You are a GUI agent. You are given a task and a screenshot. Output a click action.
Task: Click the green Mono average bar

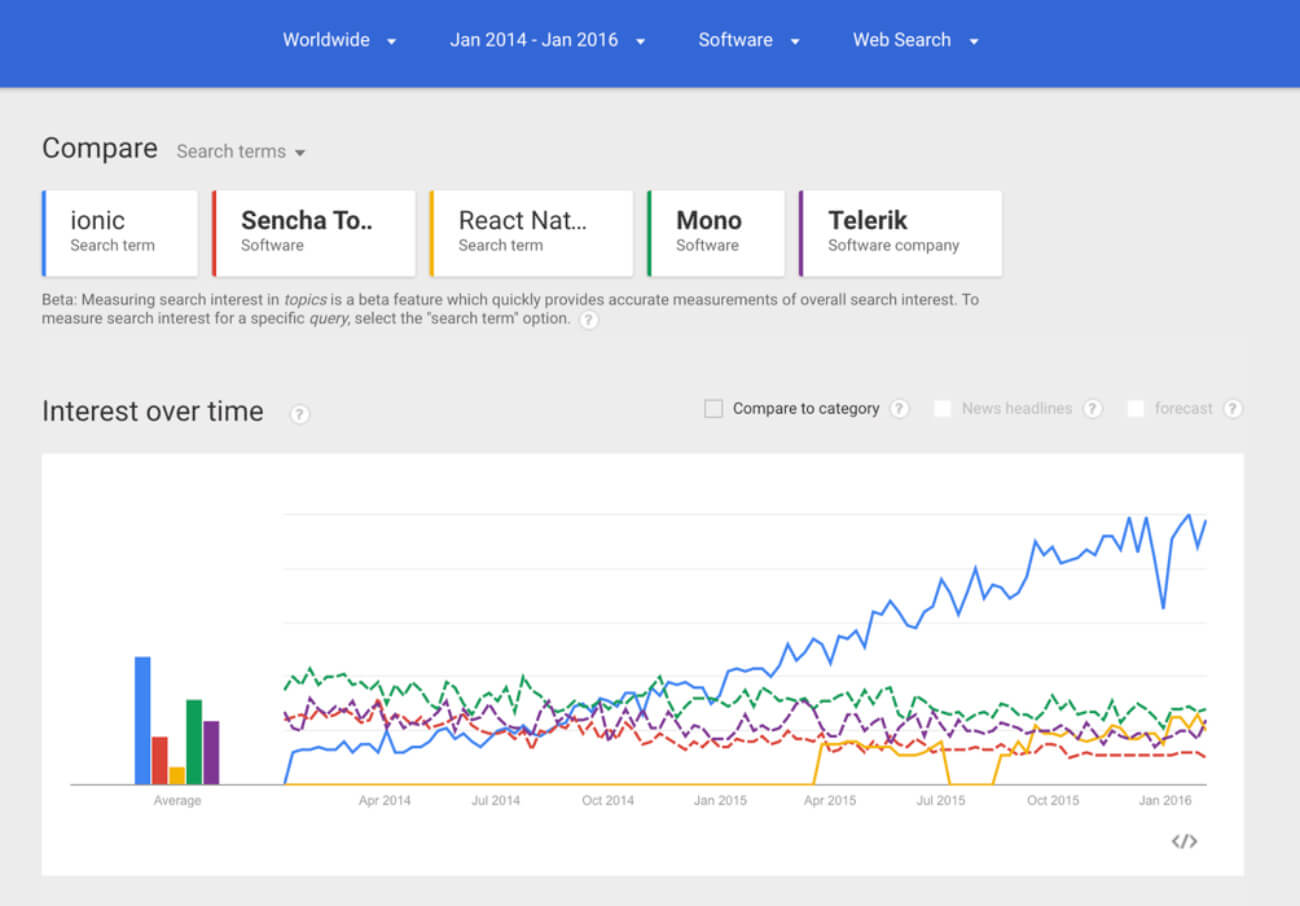(x=194, y=742)
